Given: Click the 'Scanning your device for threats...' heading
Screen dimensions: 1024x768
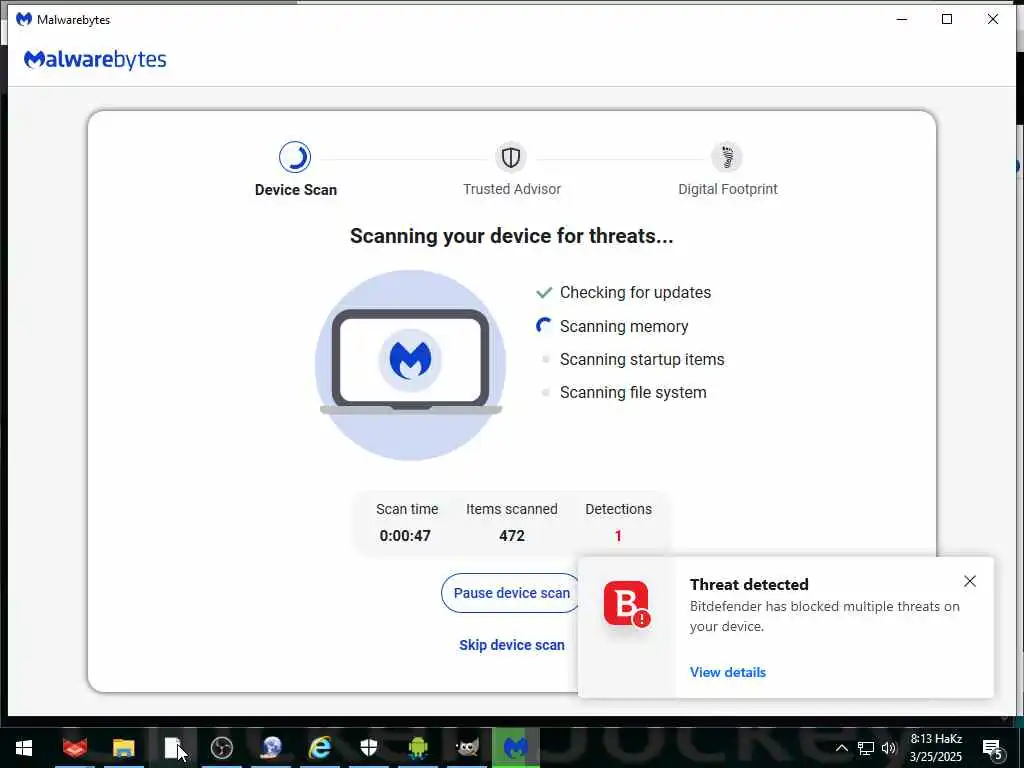Looking at the screenshot, I should tap(511, 236).
